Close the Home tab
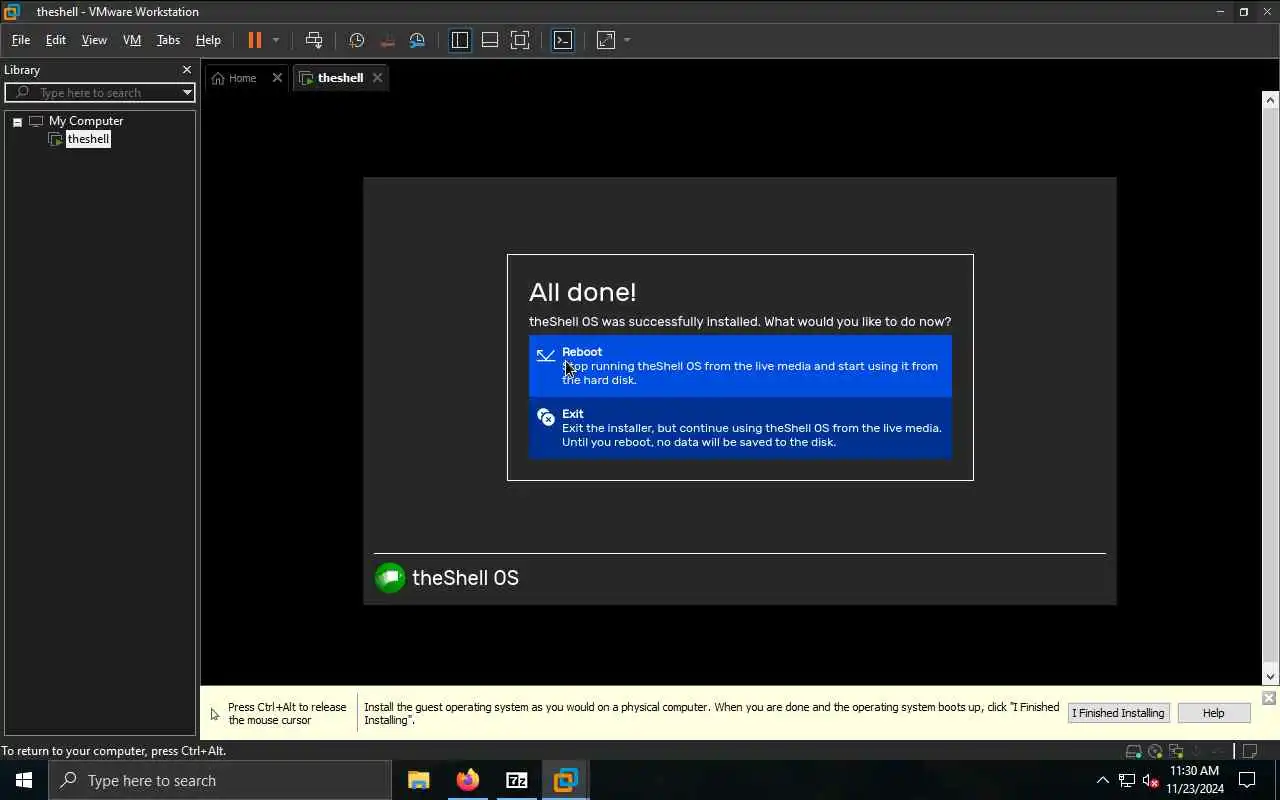 click(277, 78)
